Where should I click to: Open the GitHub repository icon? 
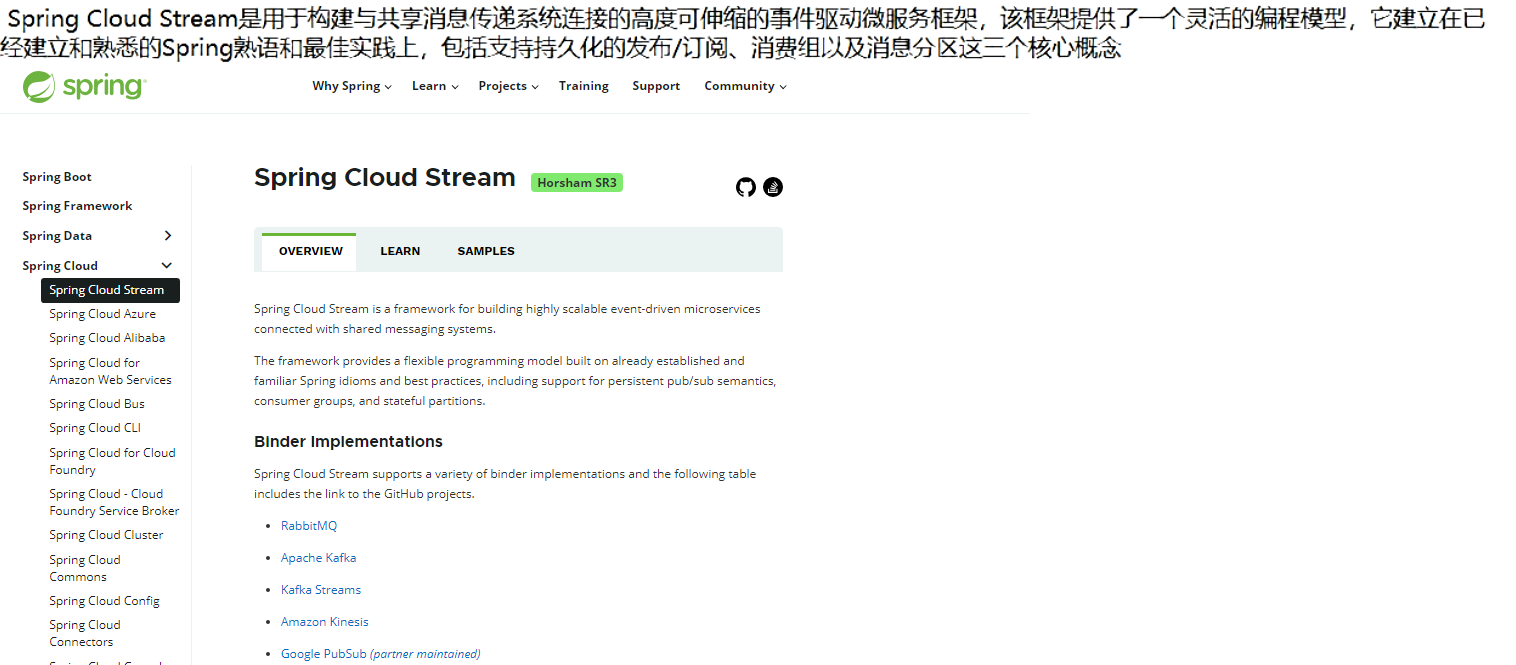[746, 187]
